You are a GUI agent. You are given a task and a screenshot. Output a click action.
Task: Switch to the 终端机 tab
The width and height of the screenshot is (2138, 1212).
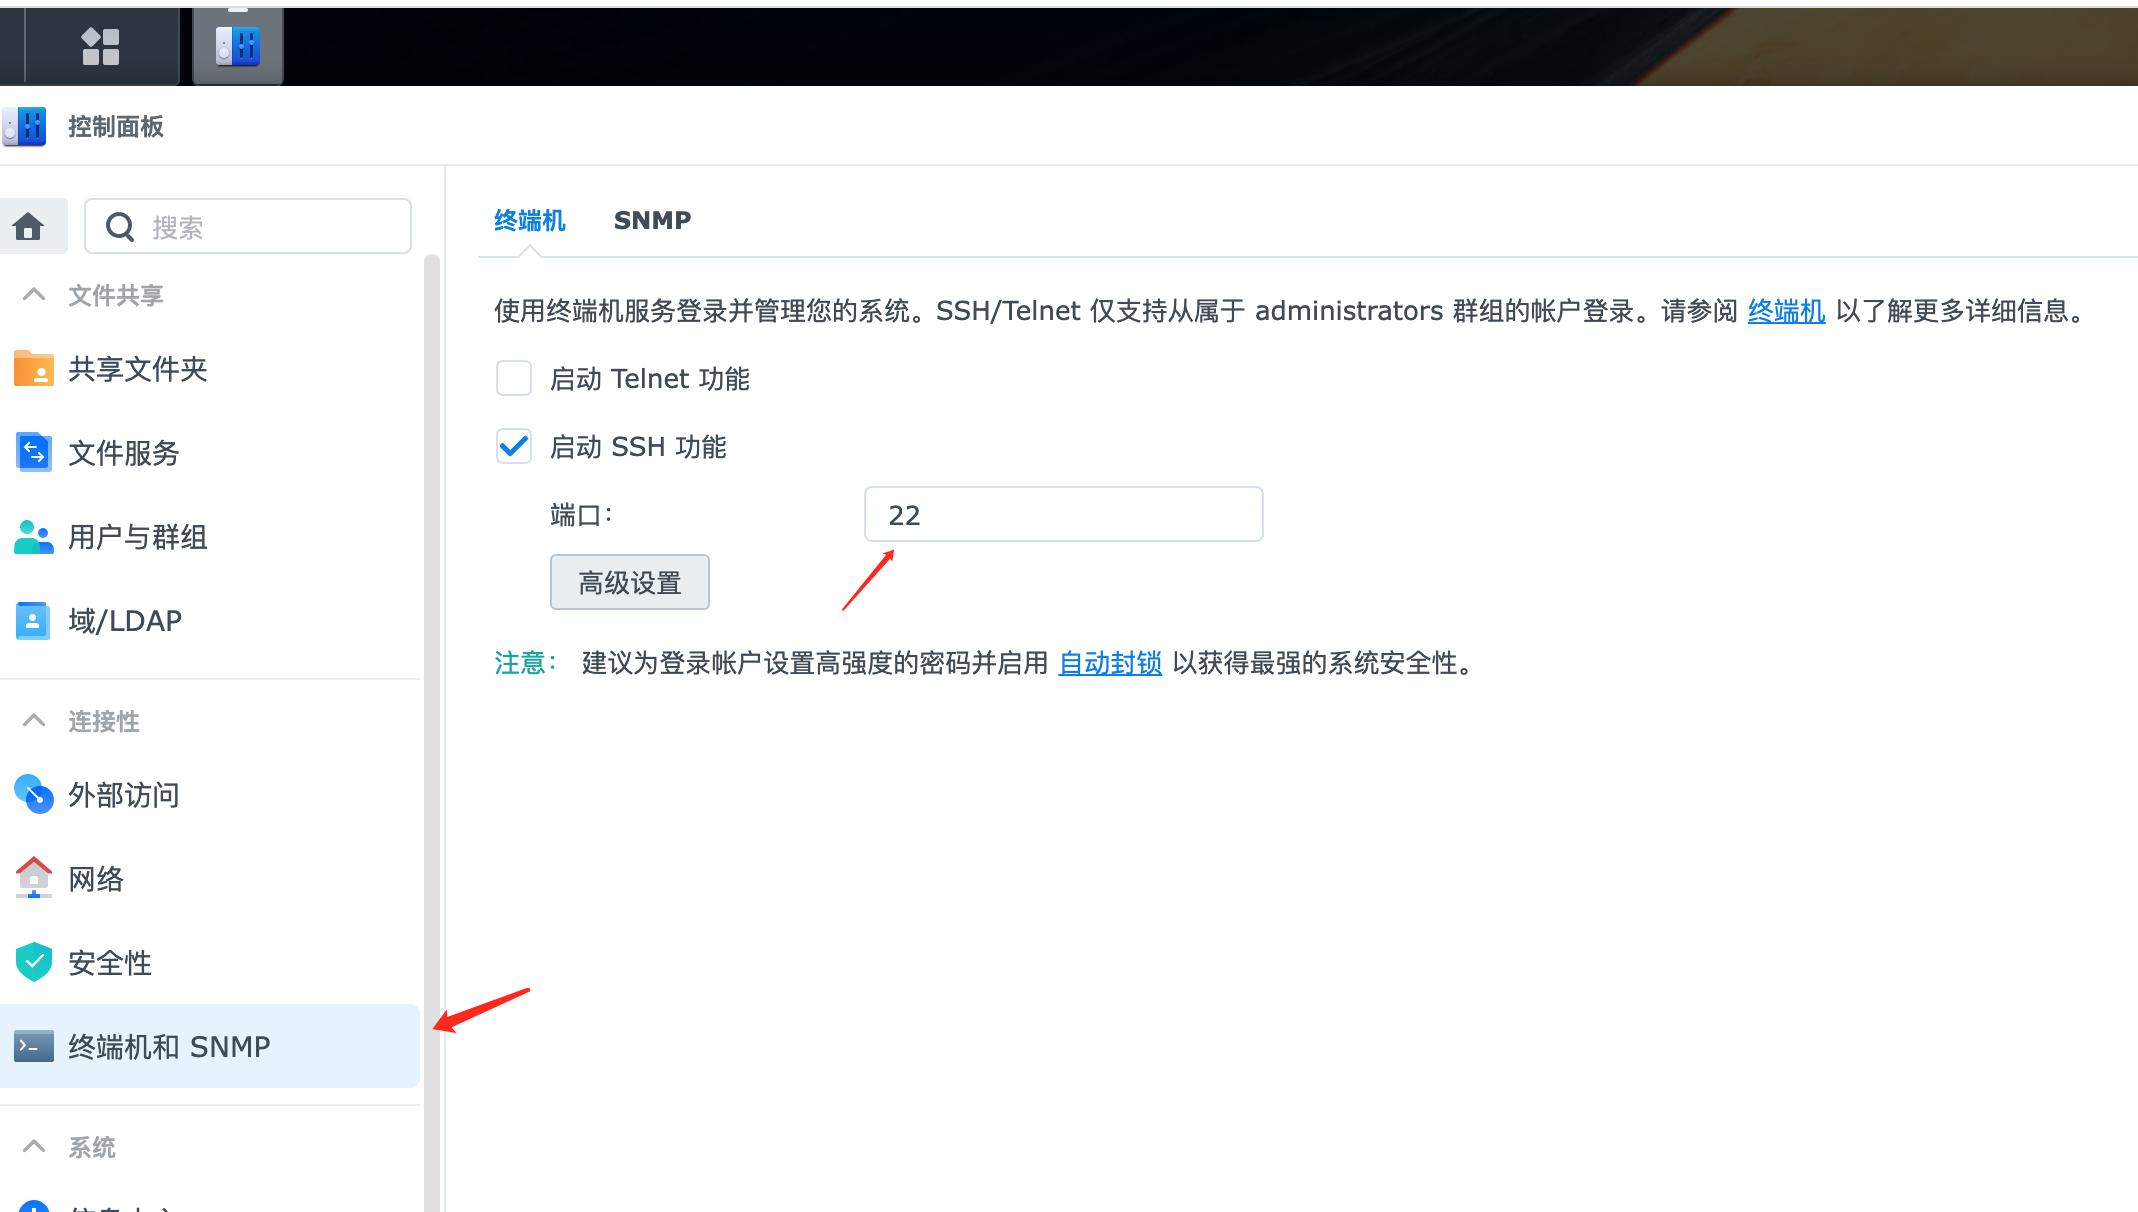[x=530, y=220]
